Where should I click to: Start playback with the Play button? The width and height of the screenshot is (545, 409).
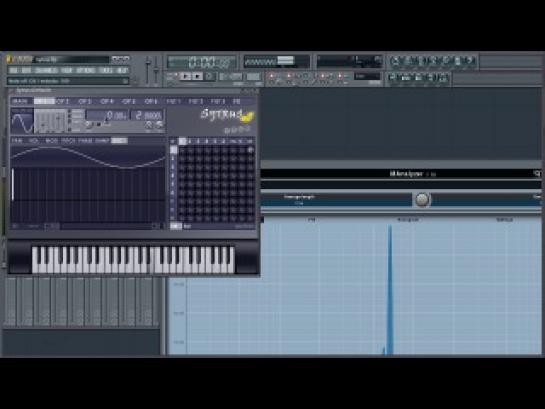186,76
